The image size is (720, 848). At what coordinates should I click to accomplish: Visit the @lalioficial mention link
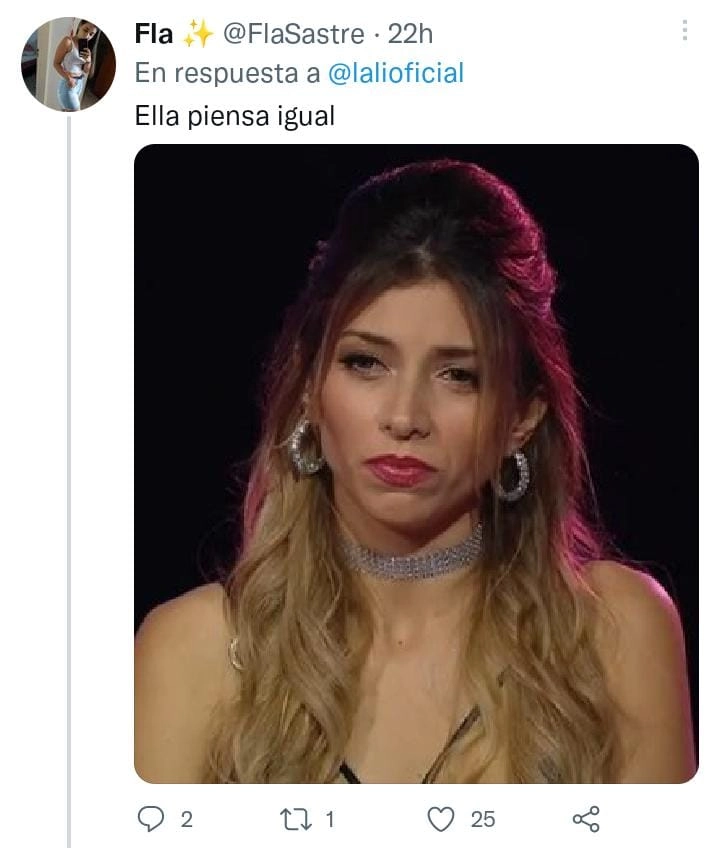[x=397, y=73]
